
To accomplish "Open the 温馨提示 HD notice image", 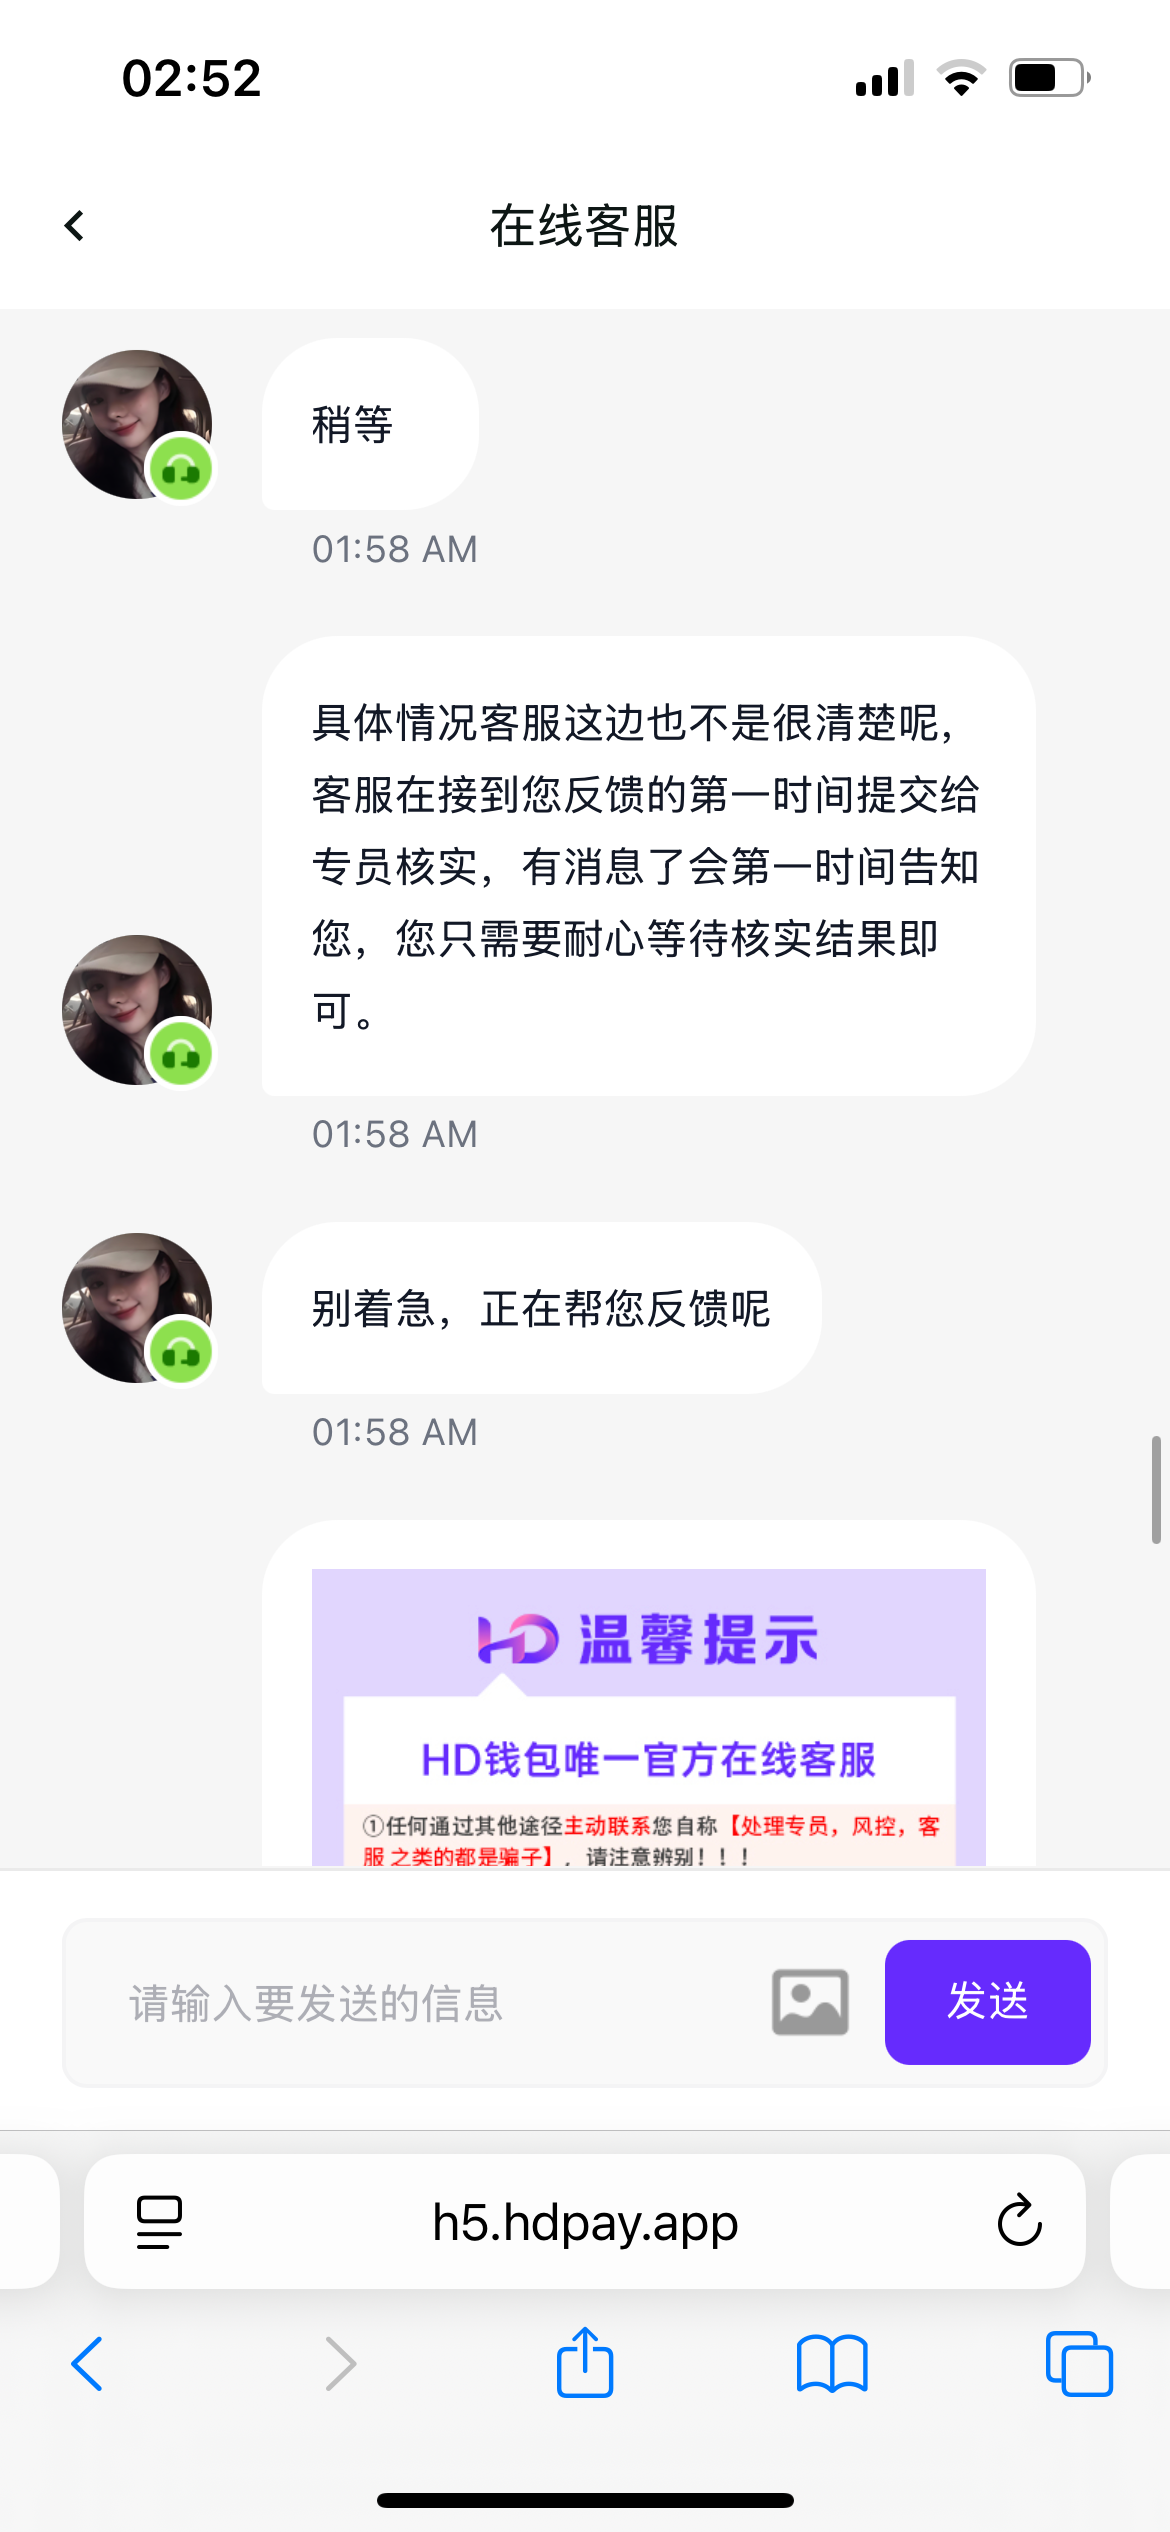I will pyautogui.click(x=649, y=1716).
